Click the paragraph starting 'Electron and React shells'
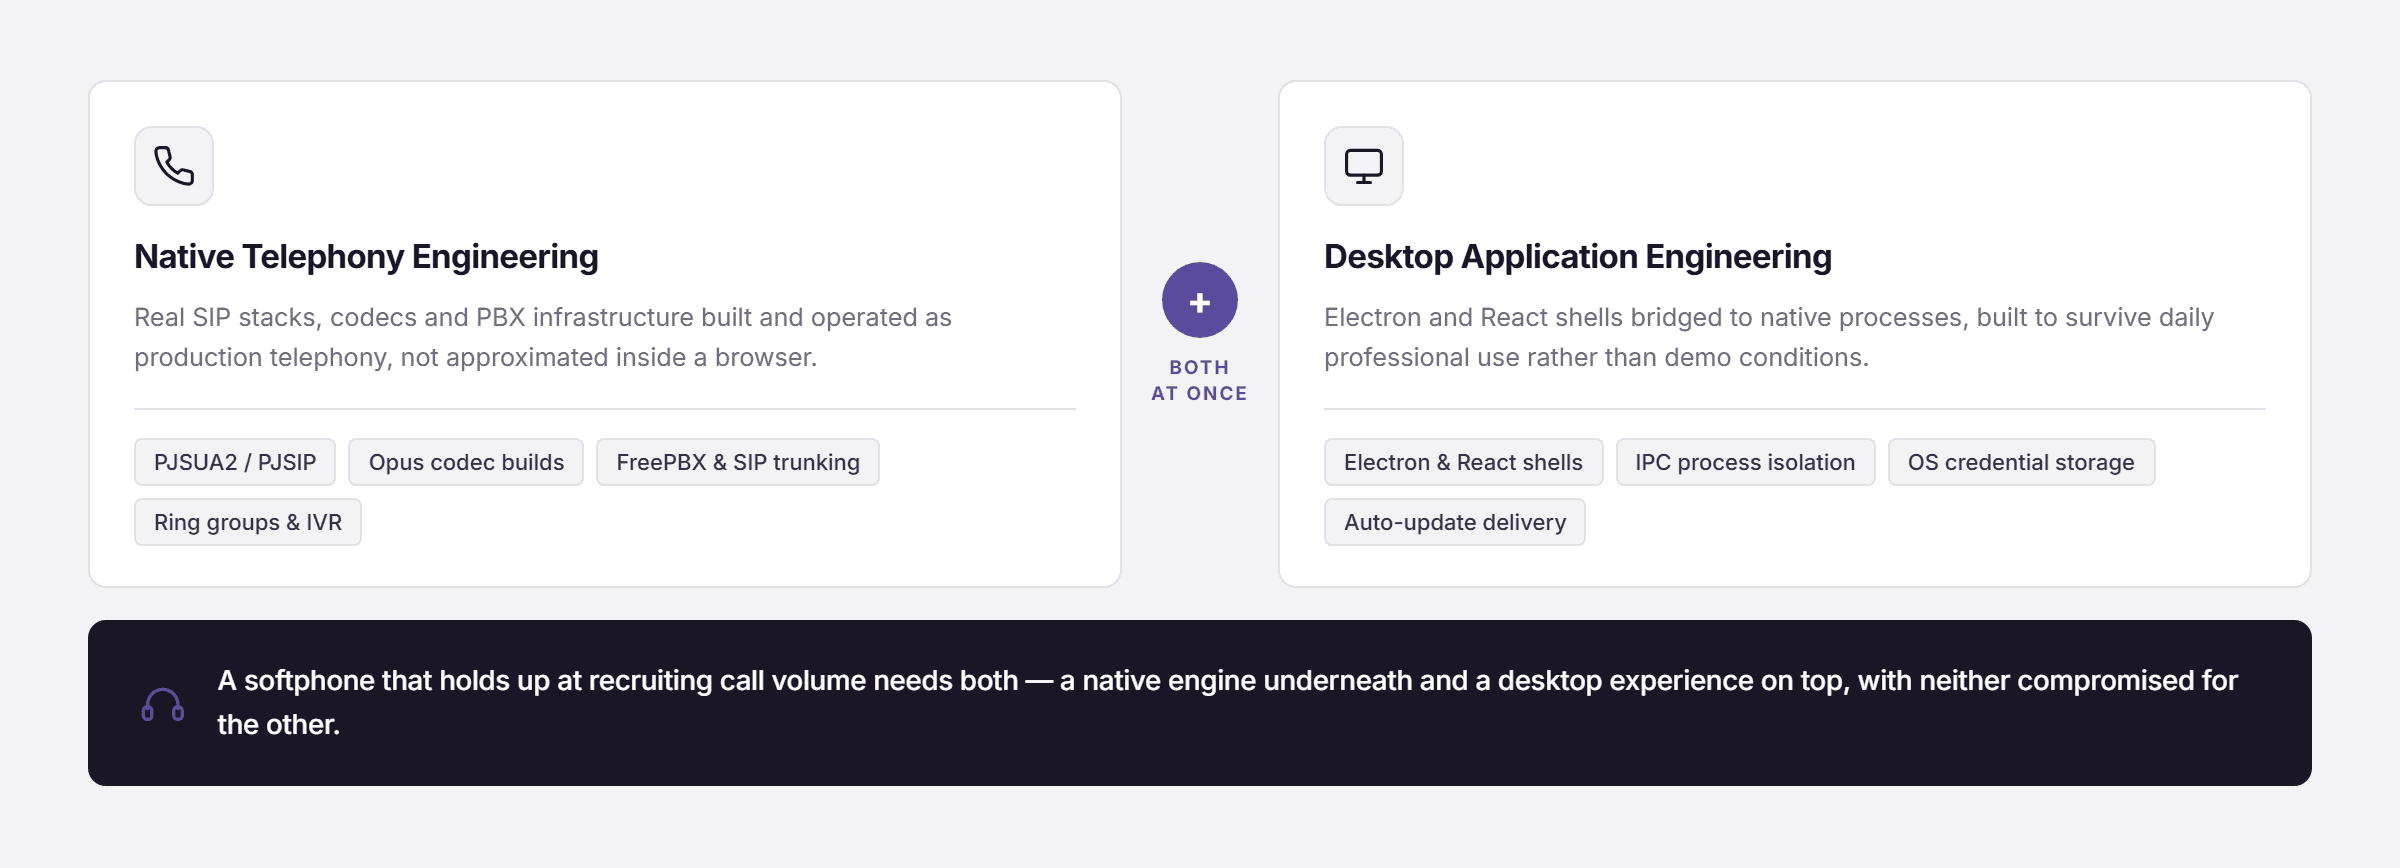The height and width of the screenshot is (868, 2400). [1769, 337]
